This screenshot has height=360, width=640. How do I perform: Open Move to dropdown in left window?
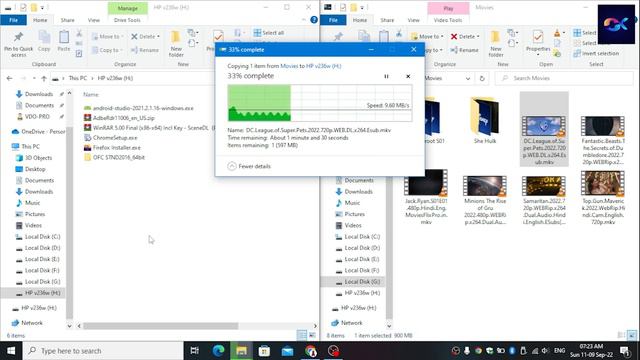point(107,36)
